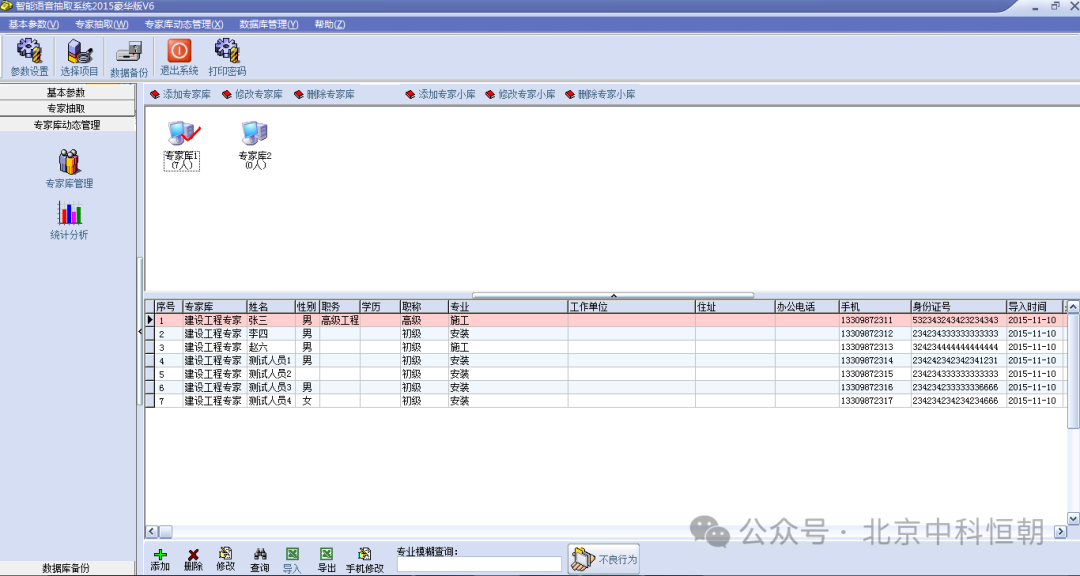Open the 数据库管理(Y) menu

[269, 24]
